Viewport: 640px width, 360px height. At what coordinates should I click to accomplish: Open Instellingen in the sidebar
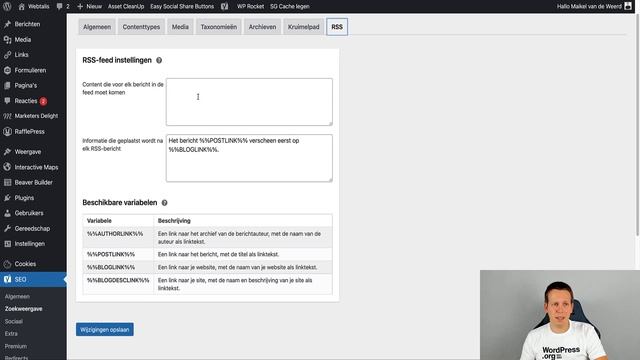pyautogui.click(x=30, y=244)
